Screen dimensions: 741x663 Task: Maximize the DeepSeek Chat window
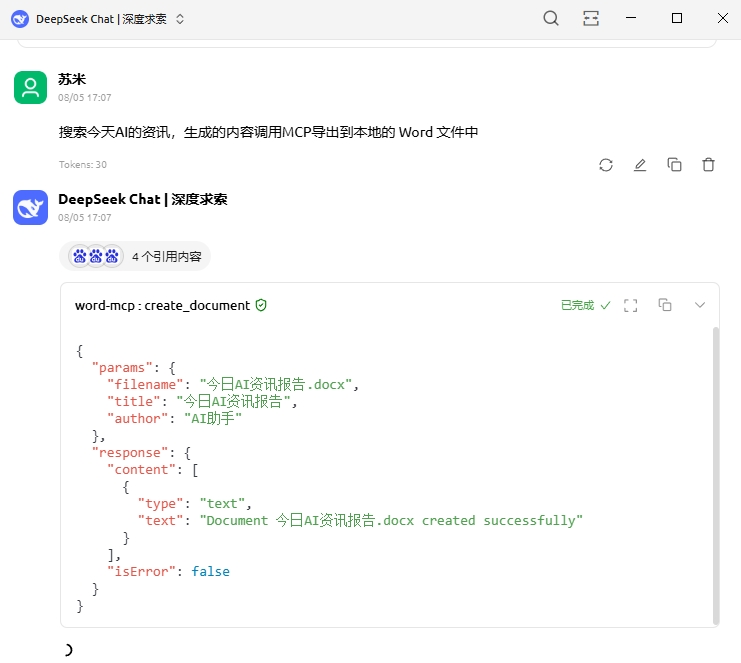tap(677, 18)
